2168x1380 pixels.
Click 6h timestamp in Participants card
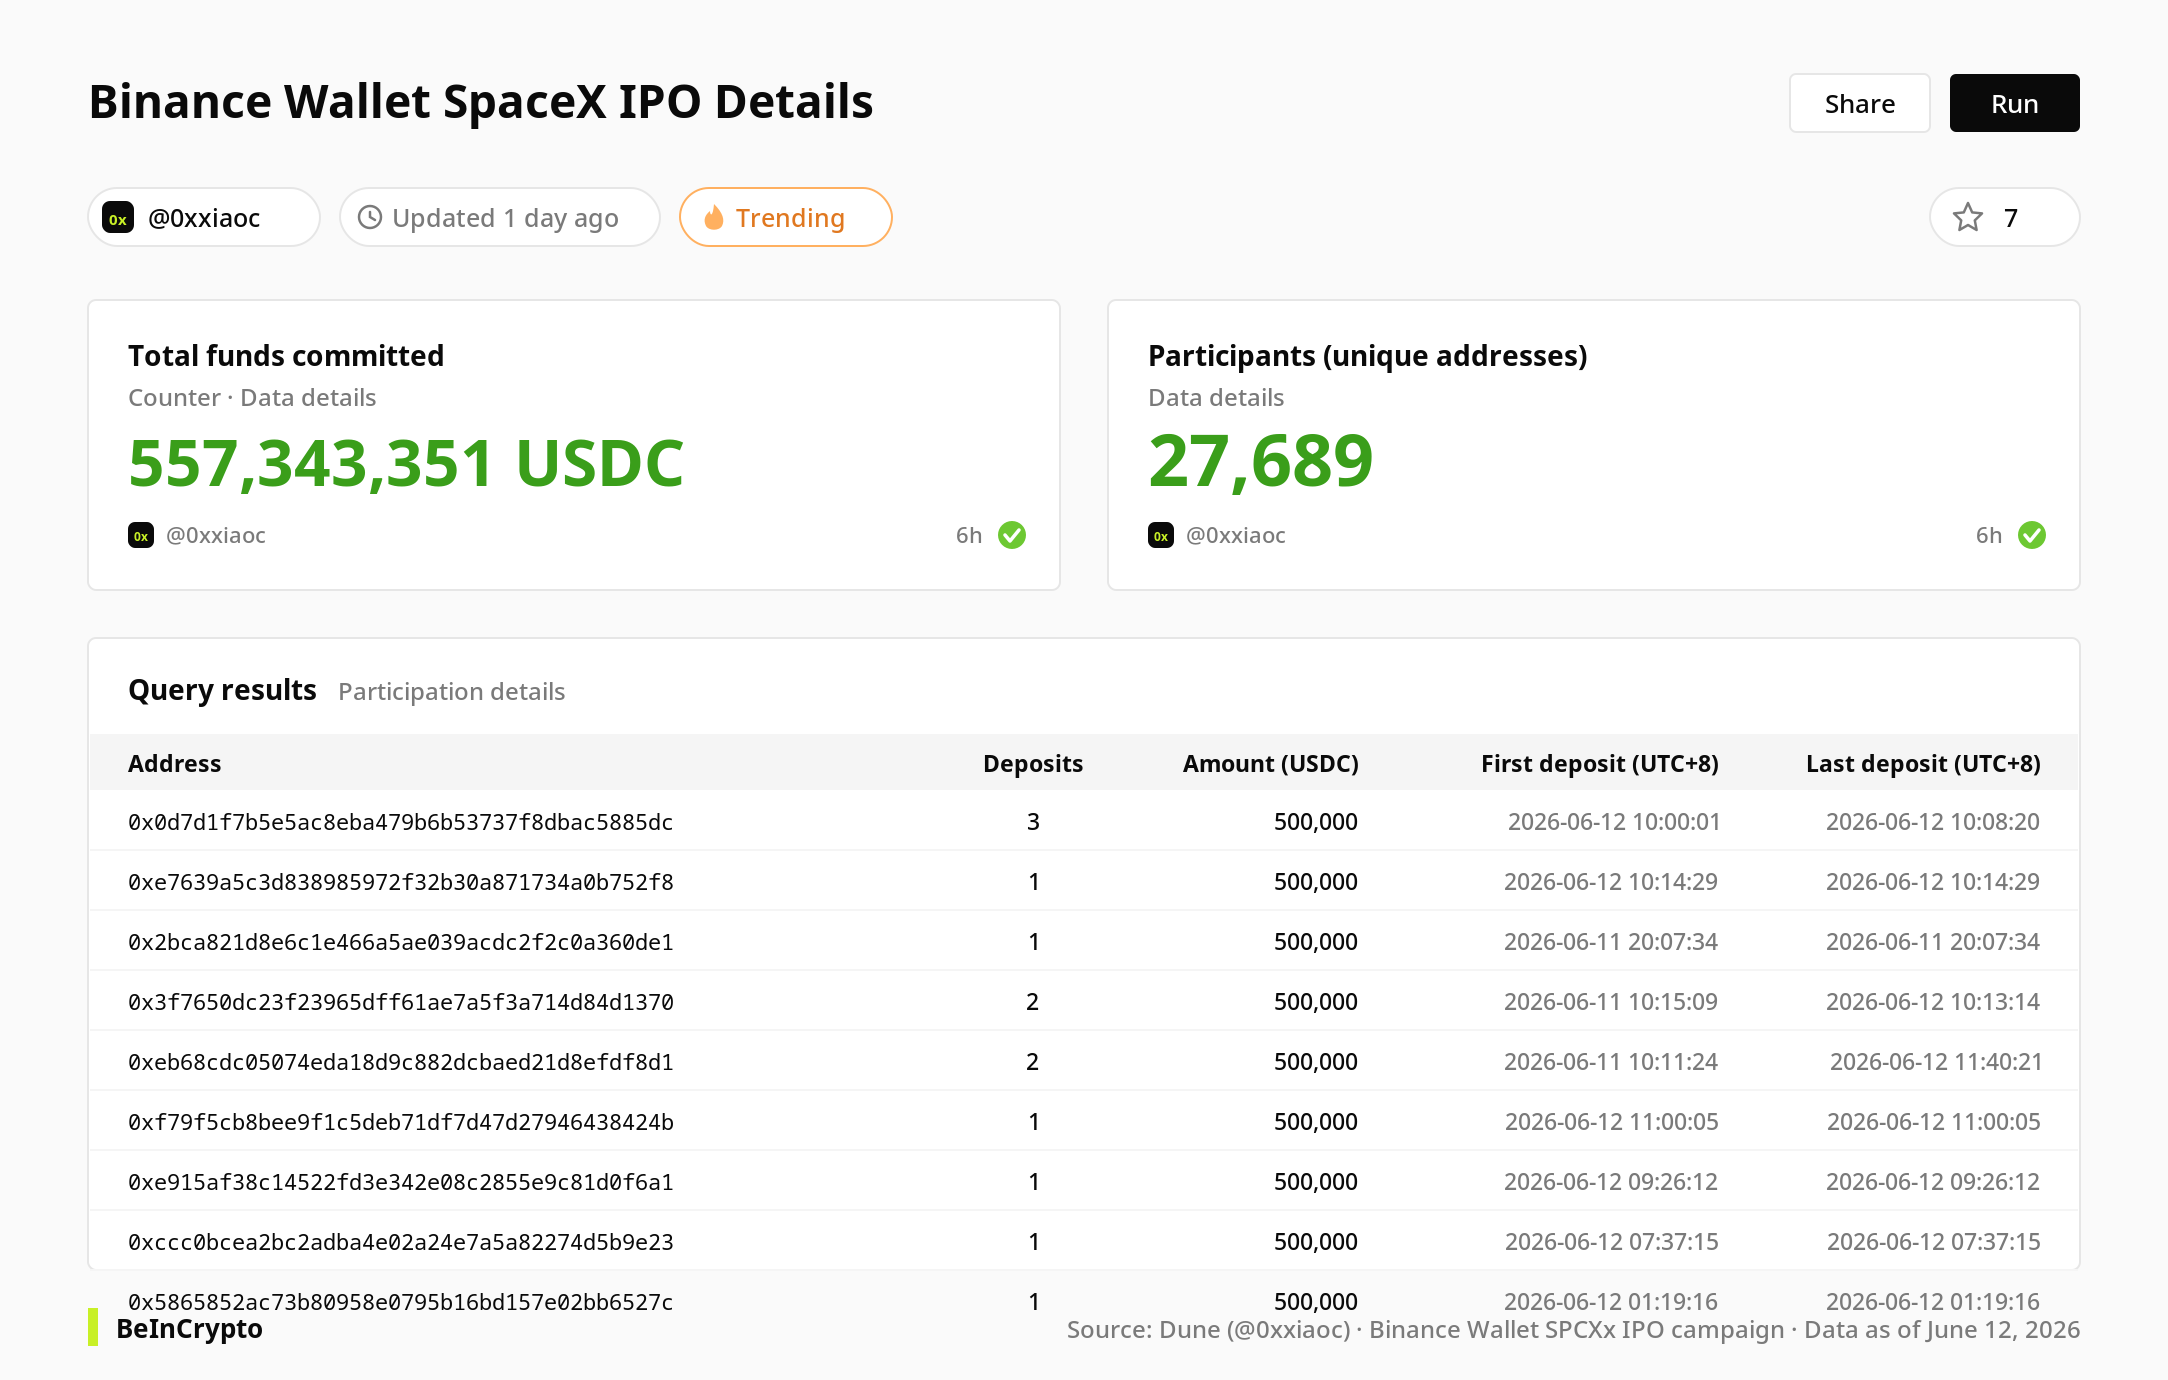1989,535
